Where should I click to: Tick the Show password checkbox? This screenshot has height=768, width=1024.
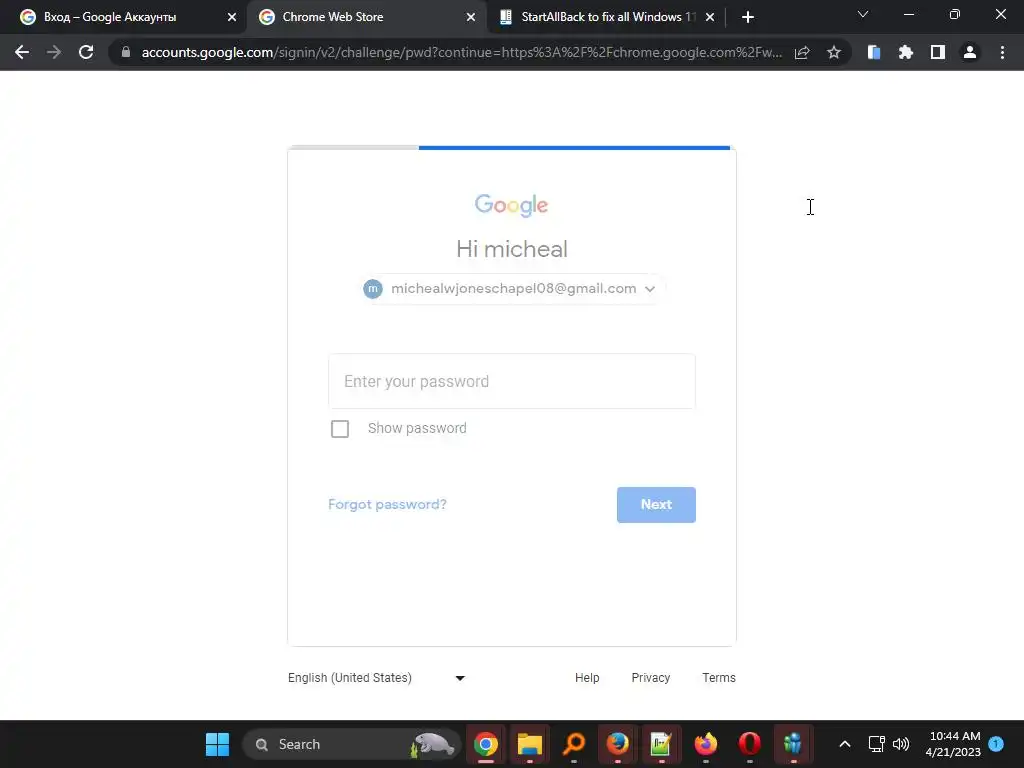coord(340,429)
